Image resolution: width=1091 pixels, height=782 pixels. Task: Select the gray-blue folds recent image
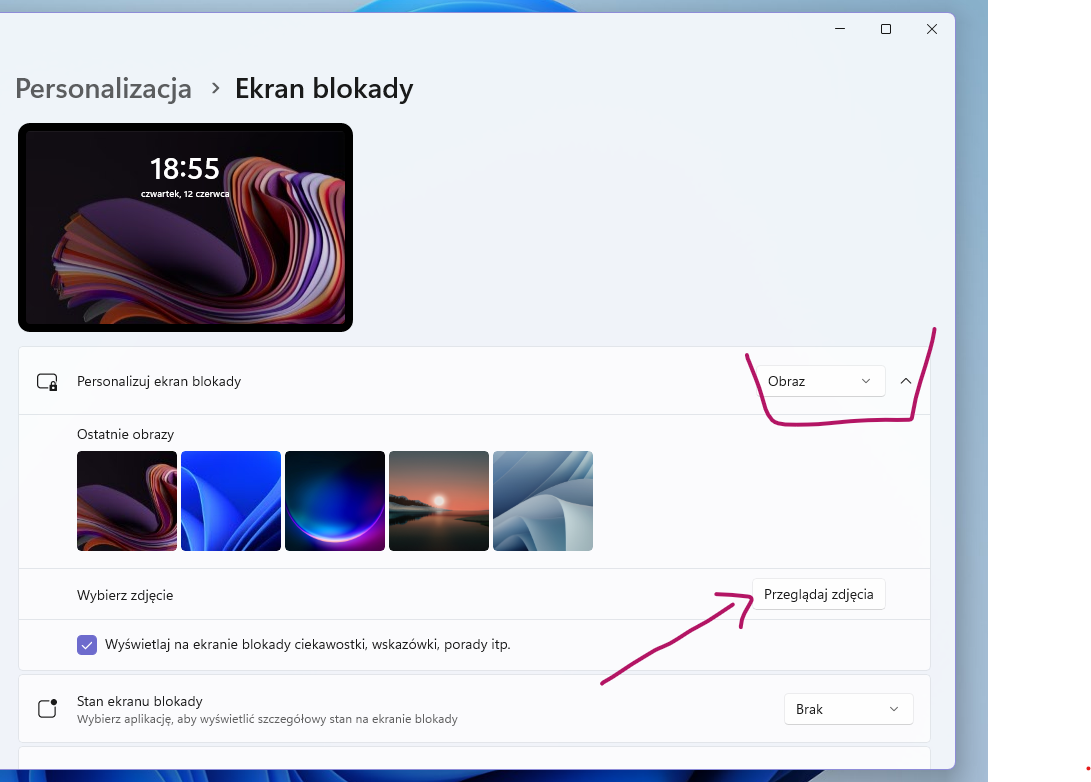point(543,501)
